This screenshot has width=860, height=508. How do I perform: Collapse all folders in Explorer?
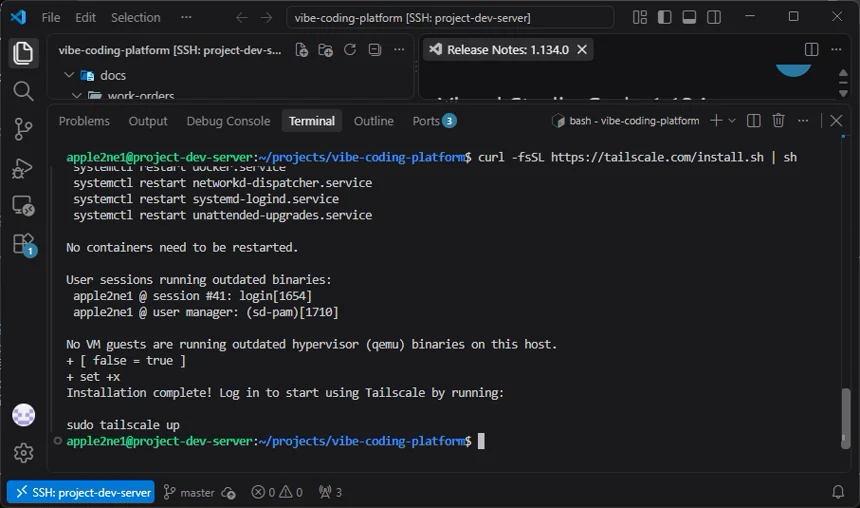click(x=375, y=50)
